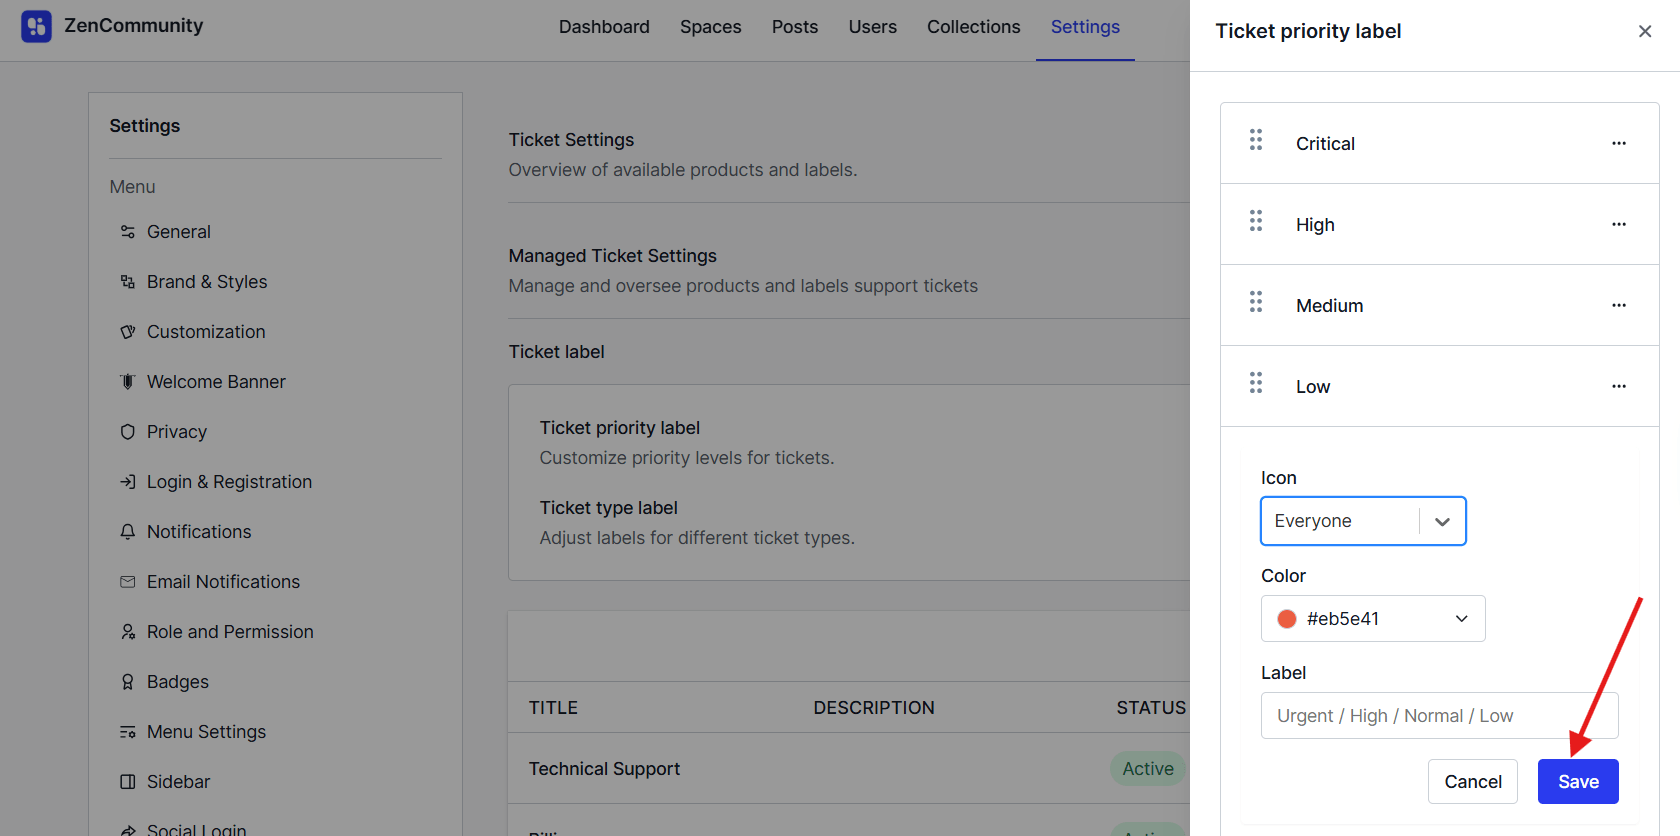Image resolution: width=1680 pixels, height=836 pixels.
Task: Select the Critical priority label text
Action: (x=1325, y=144)
